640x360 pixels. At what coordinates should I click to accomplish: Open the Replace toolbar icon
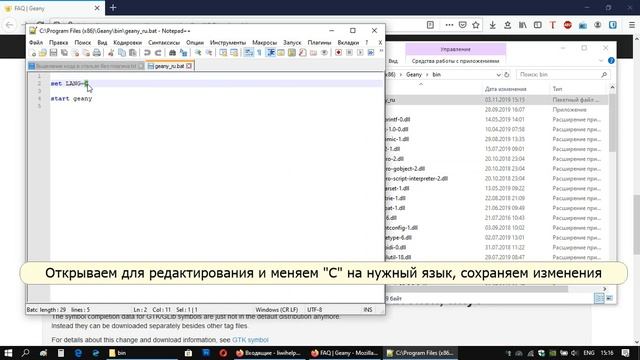tap(183, 53)
